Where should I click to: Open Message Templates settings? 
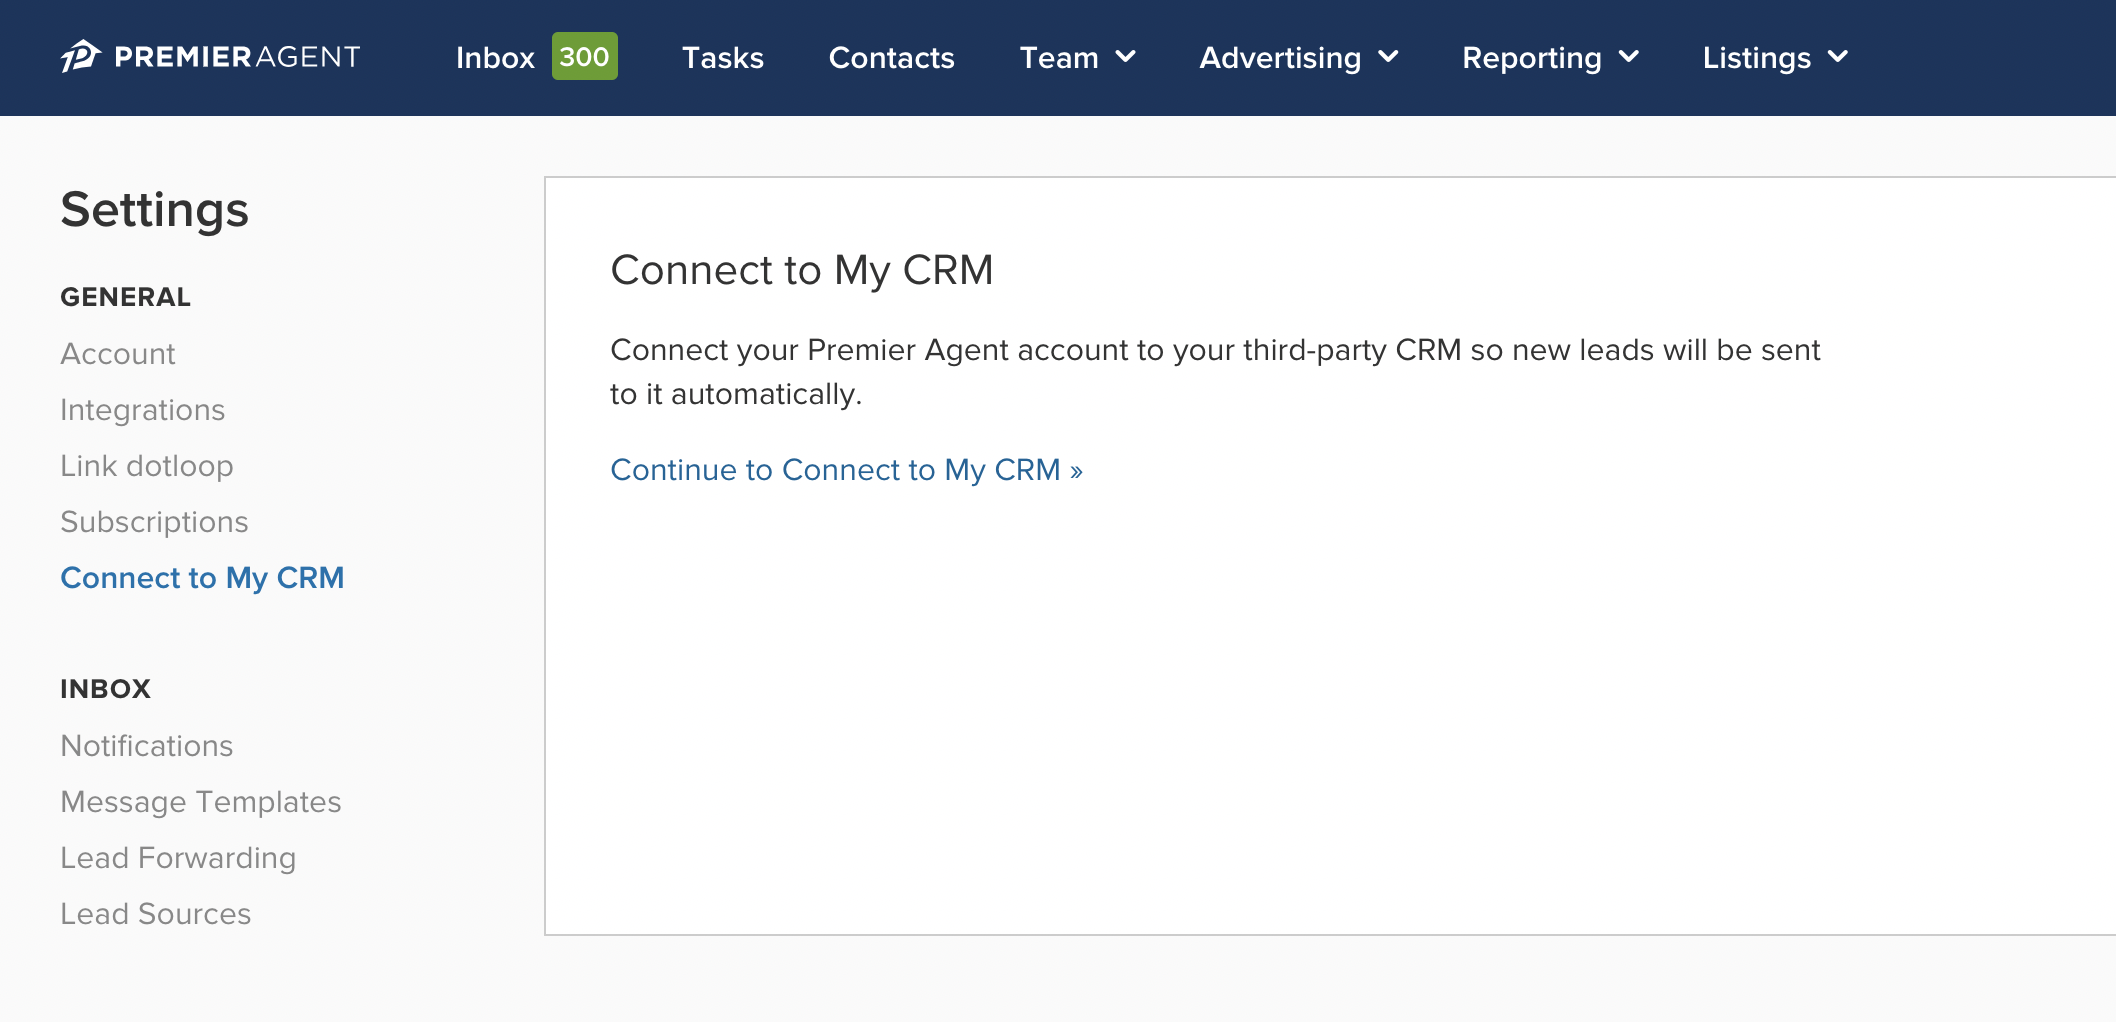201,802
